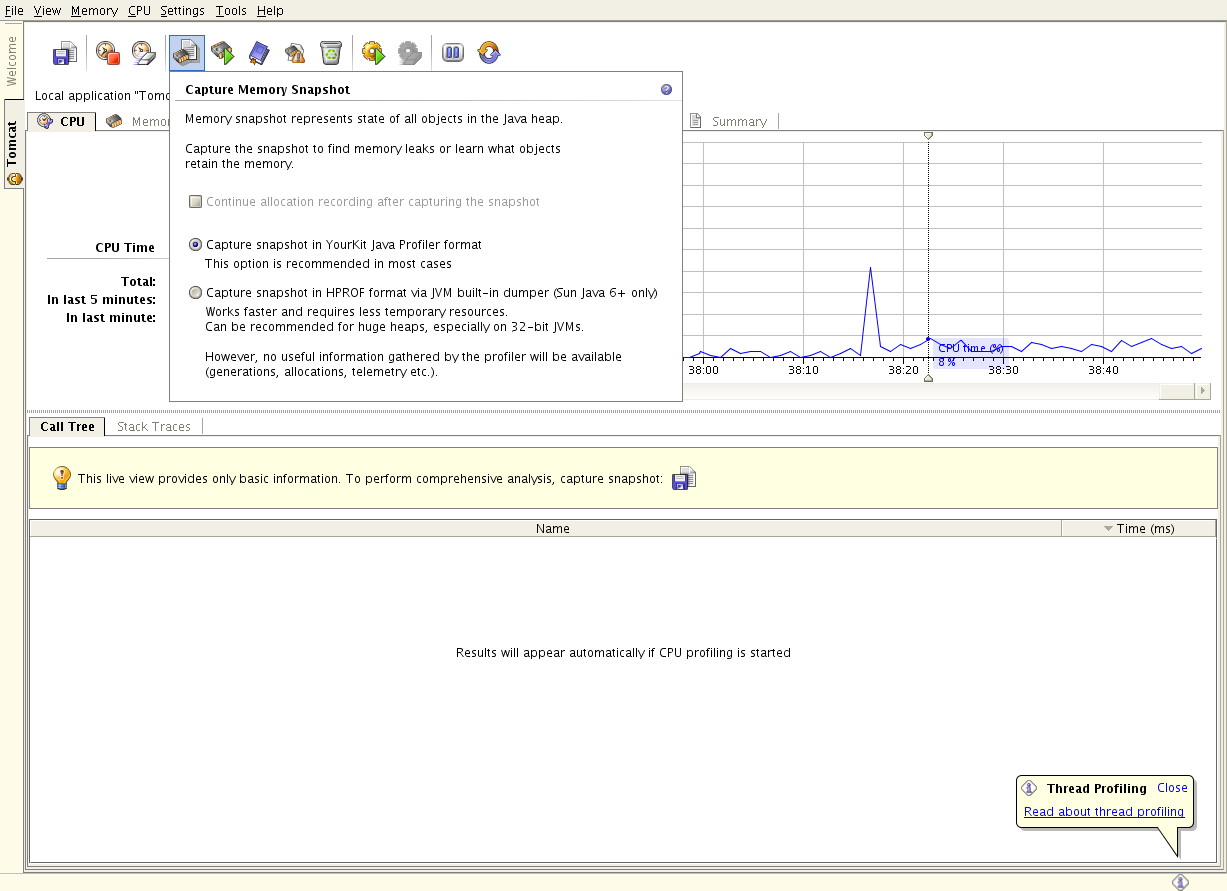
Task: Click 'In last minute:' label
Action: (111, 318)
